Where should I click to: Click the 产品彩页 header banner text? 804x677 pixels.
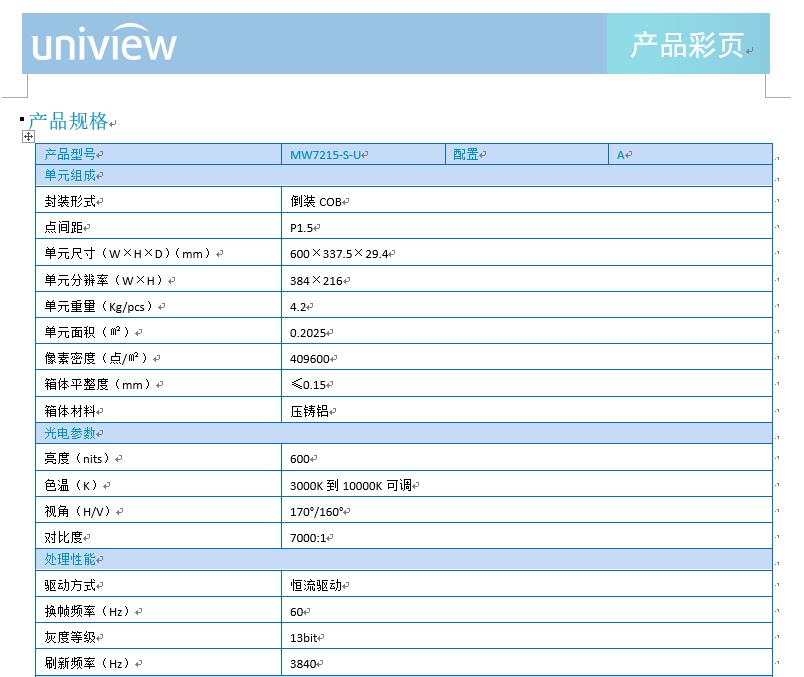687,45
